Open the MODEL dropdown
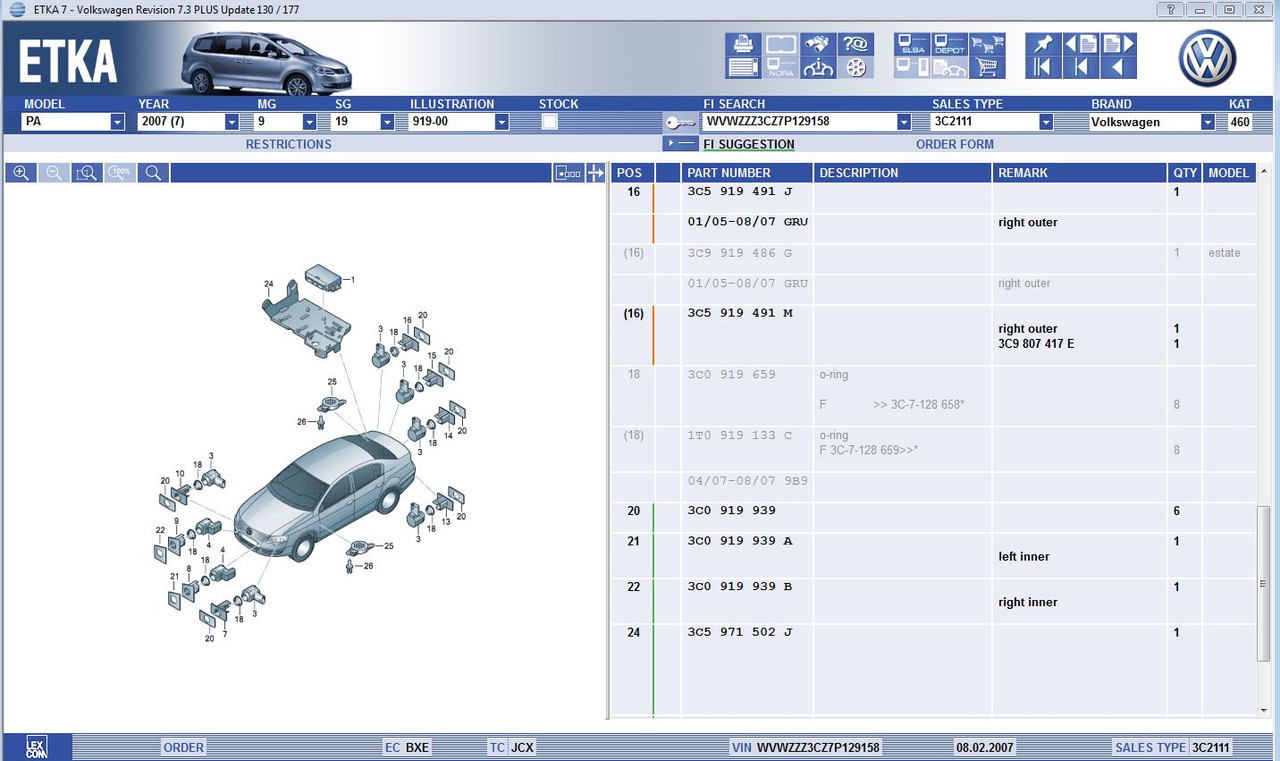The height and width of the screenshot is (761, 1280). pyautogui.click(x=117, y=122)
